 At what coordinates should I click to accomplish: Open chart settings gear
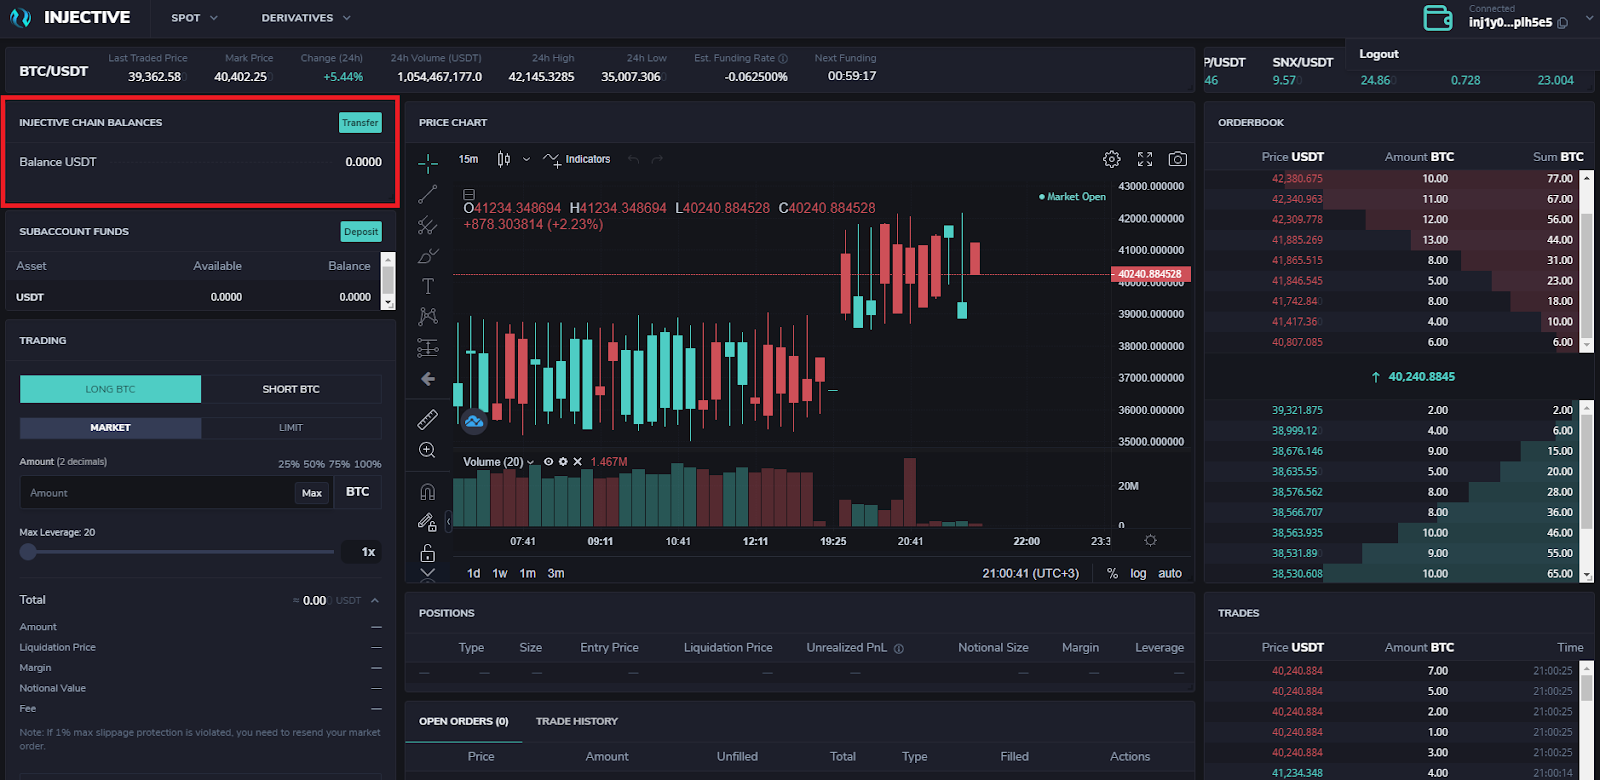[x=1112, y=159]
